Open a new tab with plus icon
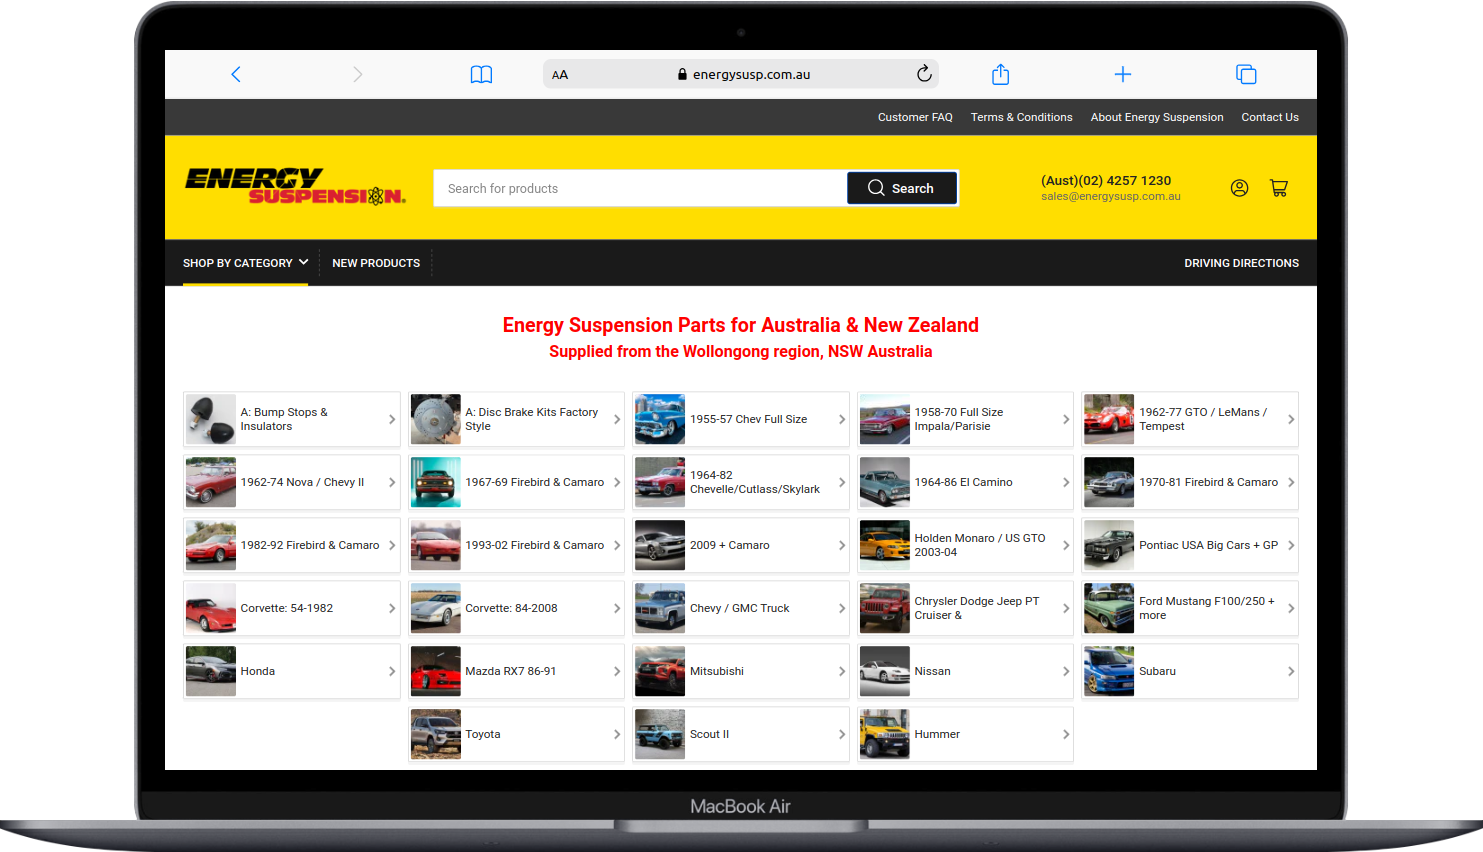 point(1123,74)
